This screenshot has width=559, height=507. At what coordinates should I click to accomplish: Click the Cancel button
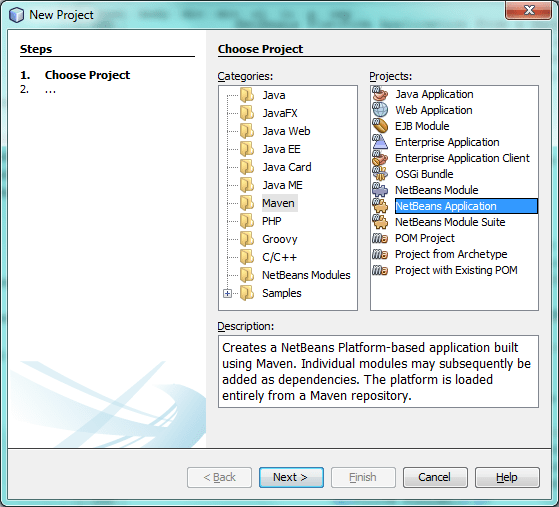pos(435,477)
